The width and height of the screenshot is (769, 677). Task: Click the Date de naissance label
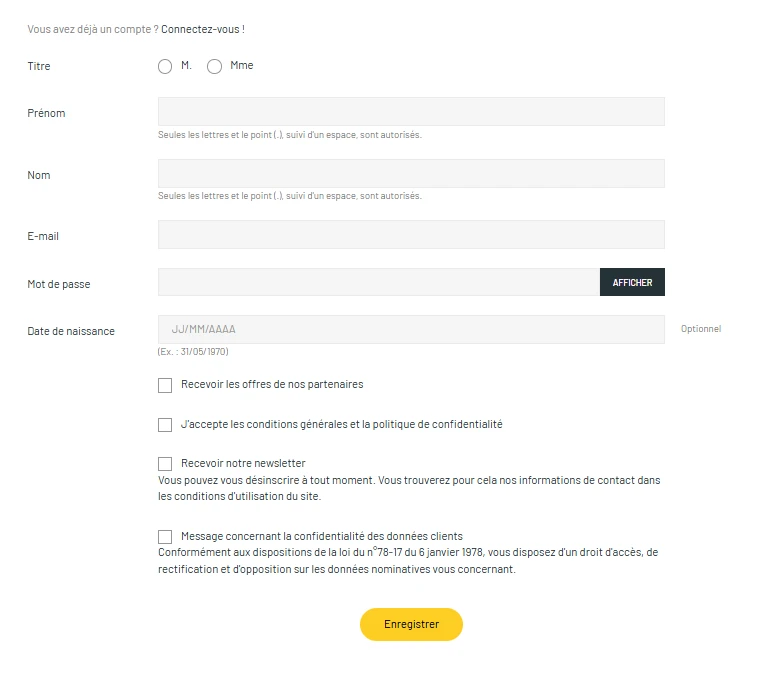(71, 332)
